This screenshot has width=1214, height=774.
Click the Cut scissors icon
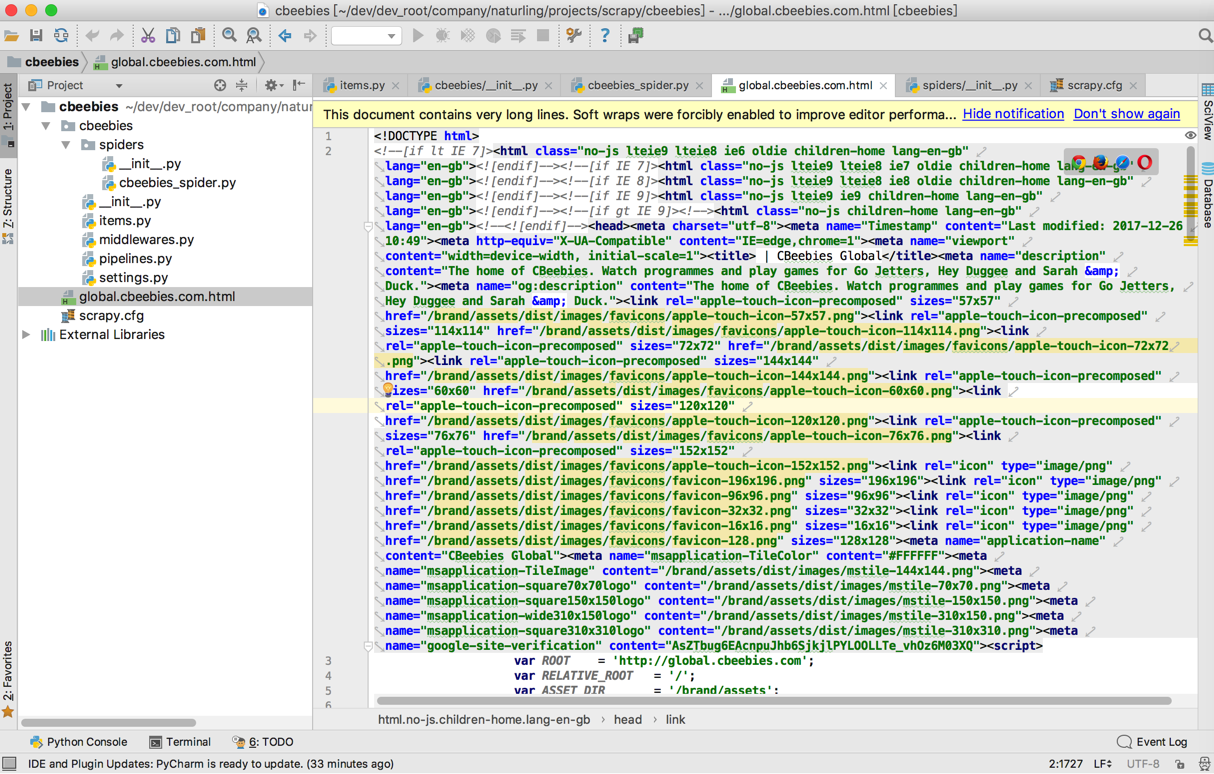(148, 36)
